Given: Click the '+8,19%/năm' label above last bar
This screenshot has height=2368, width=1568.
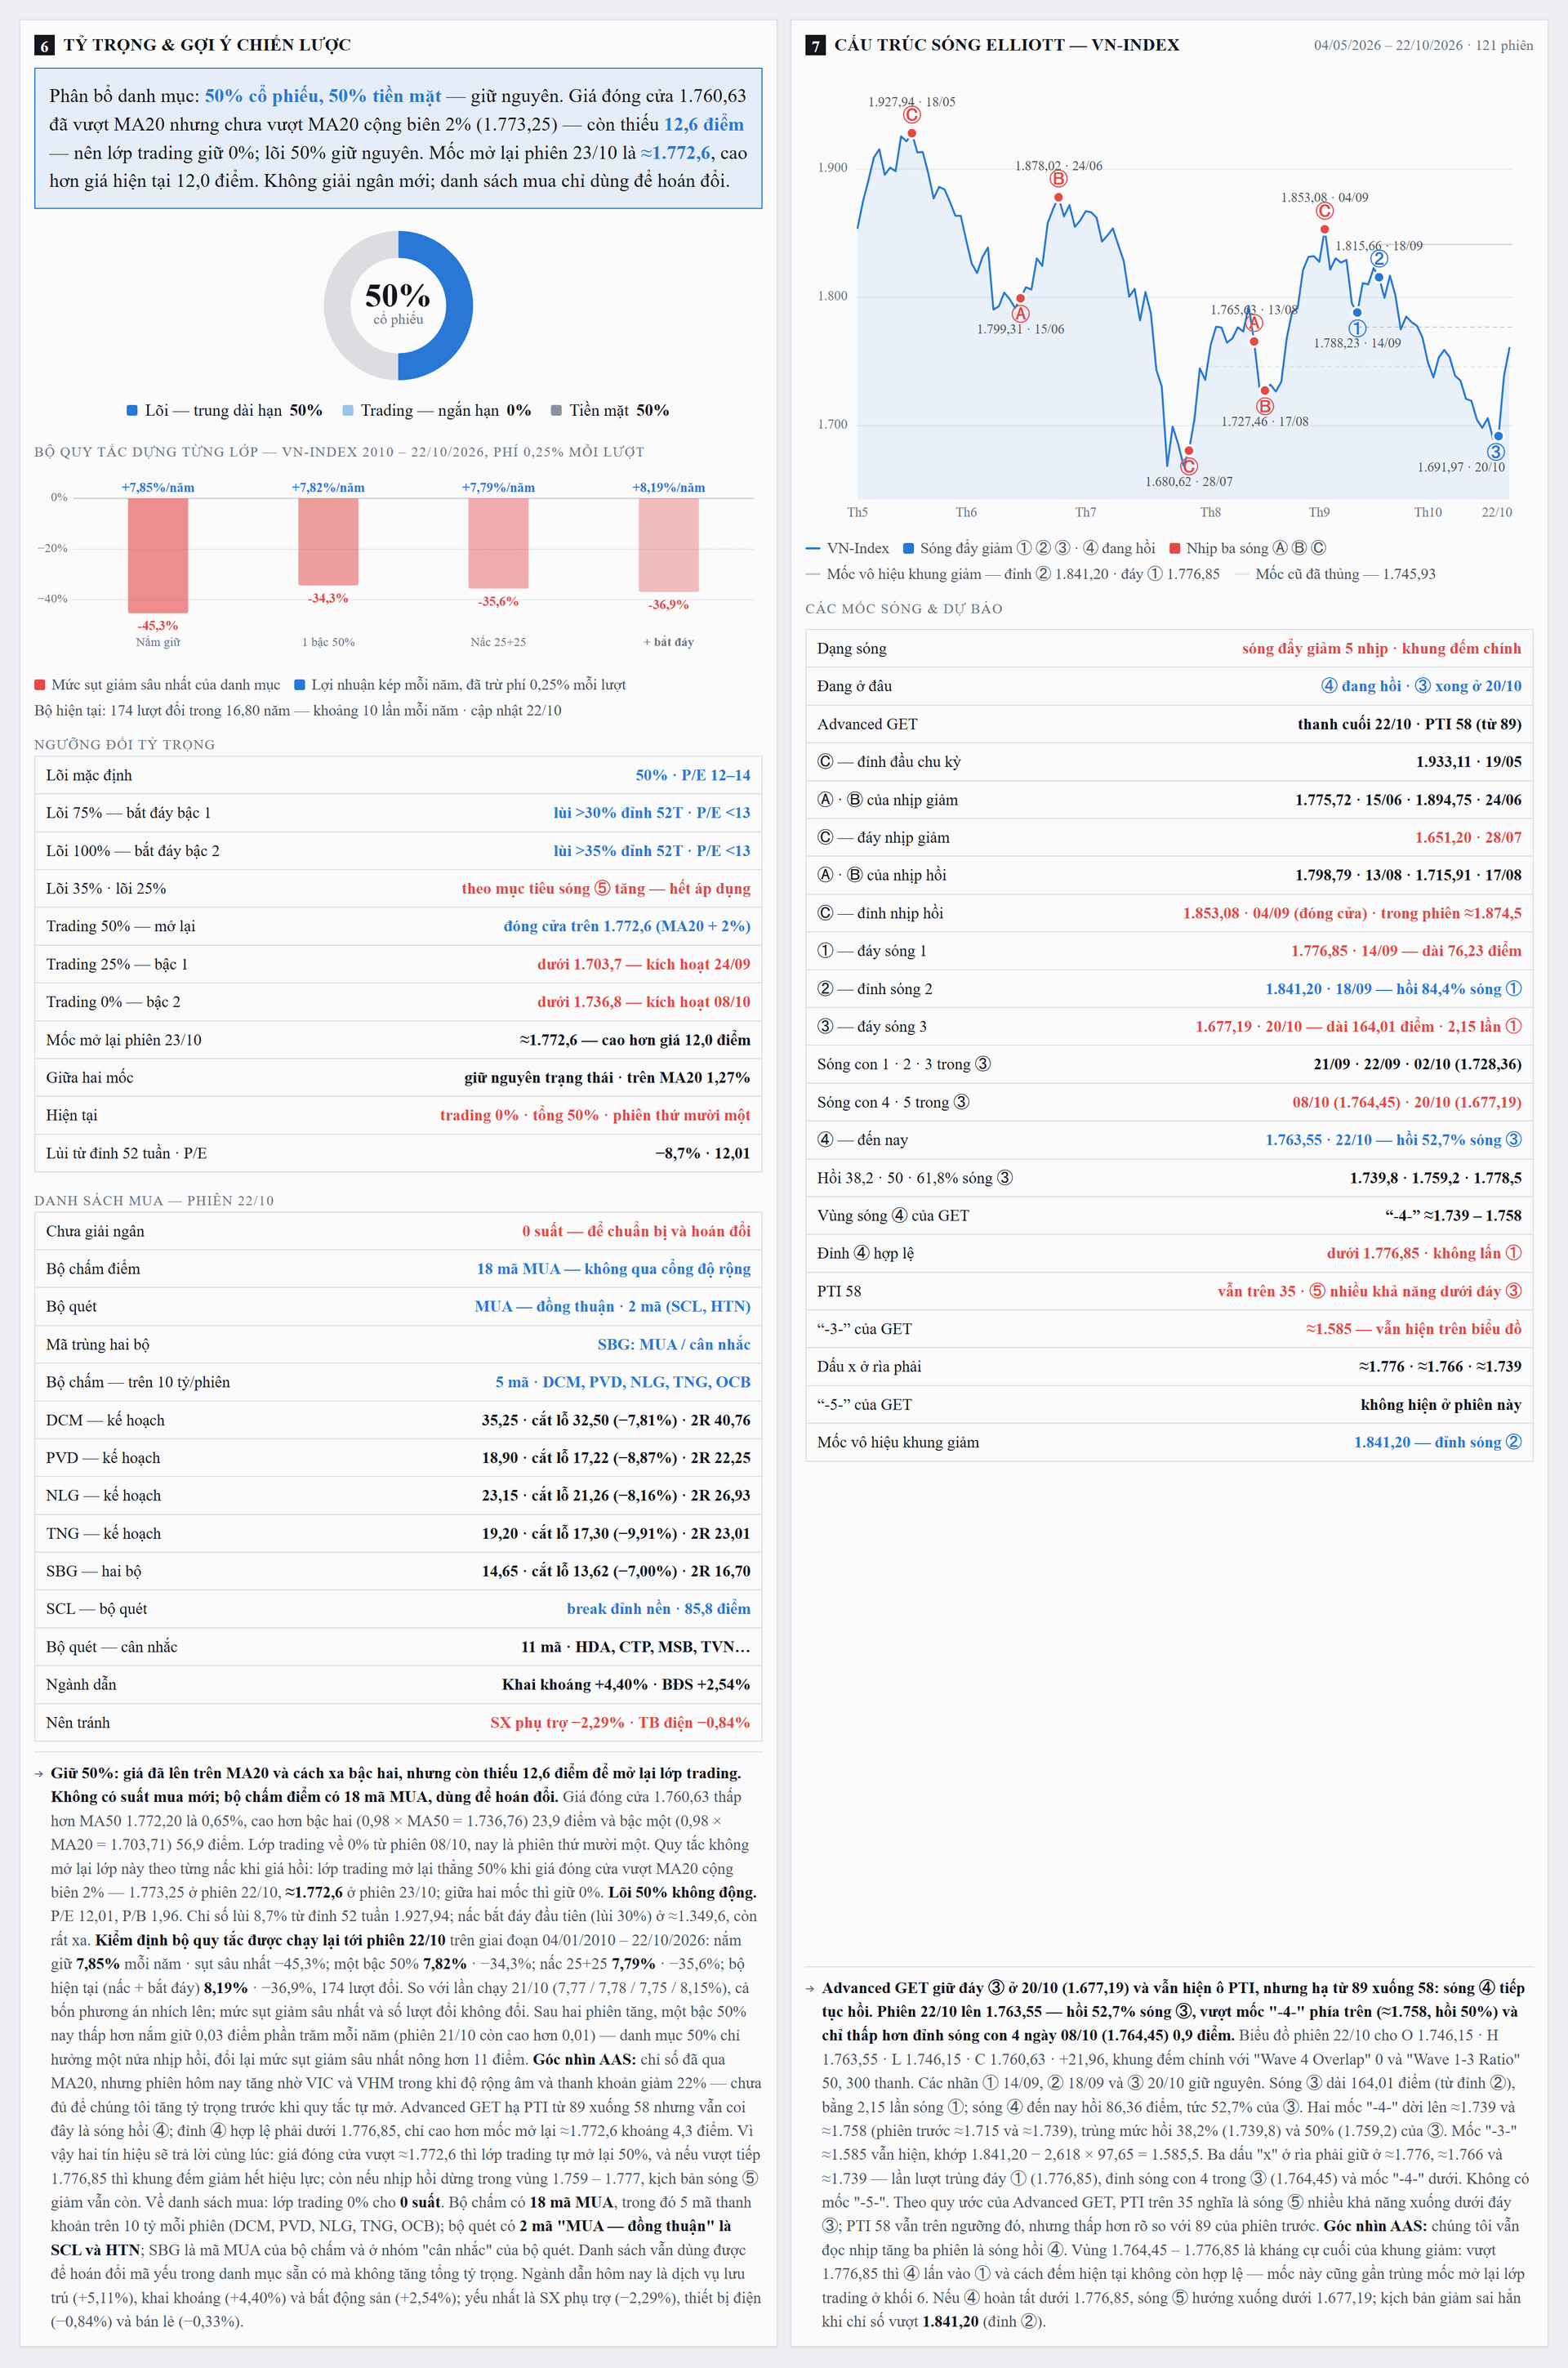Looking at the screenshot, I should [x=668, y=488].
